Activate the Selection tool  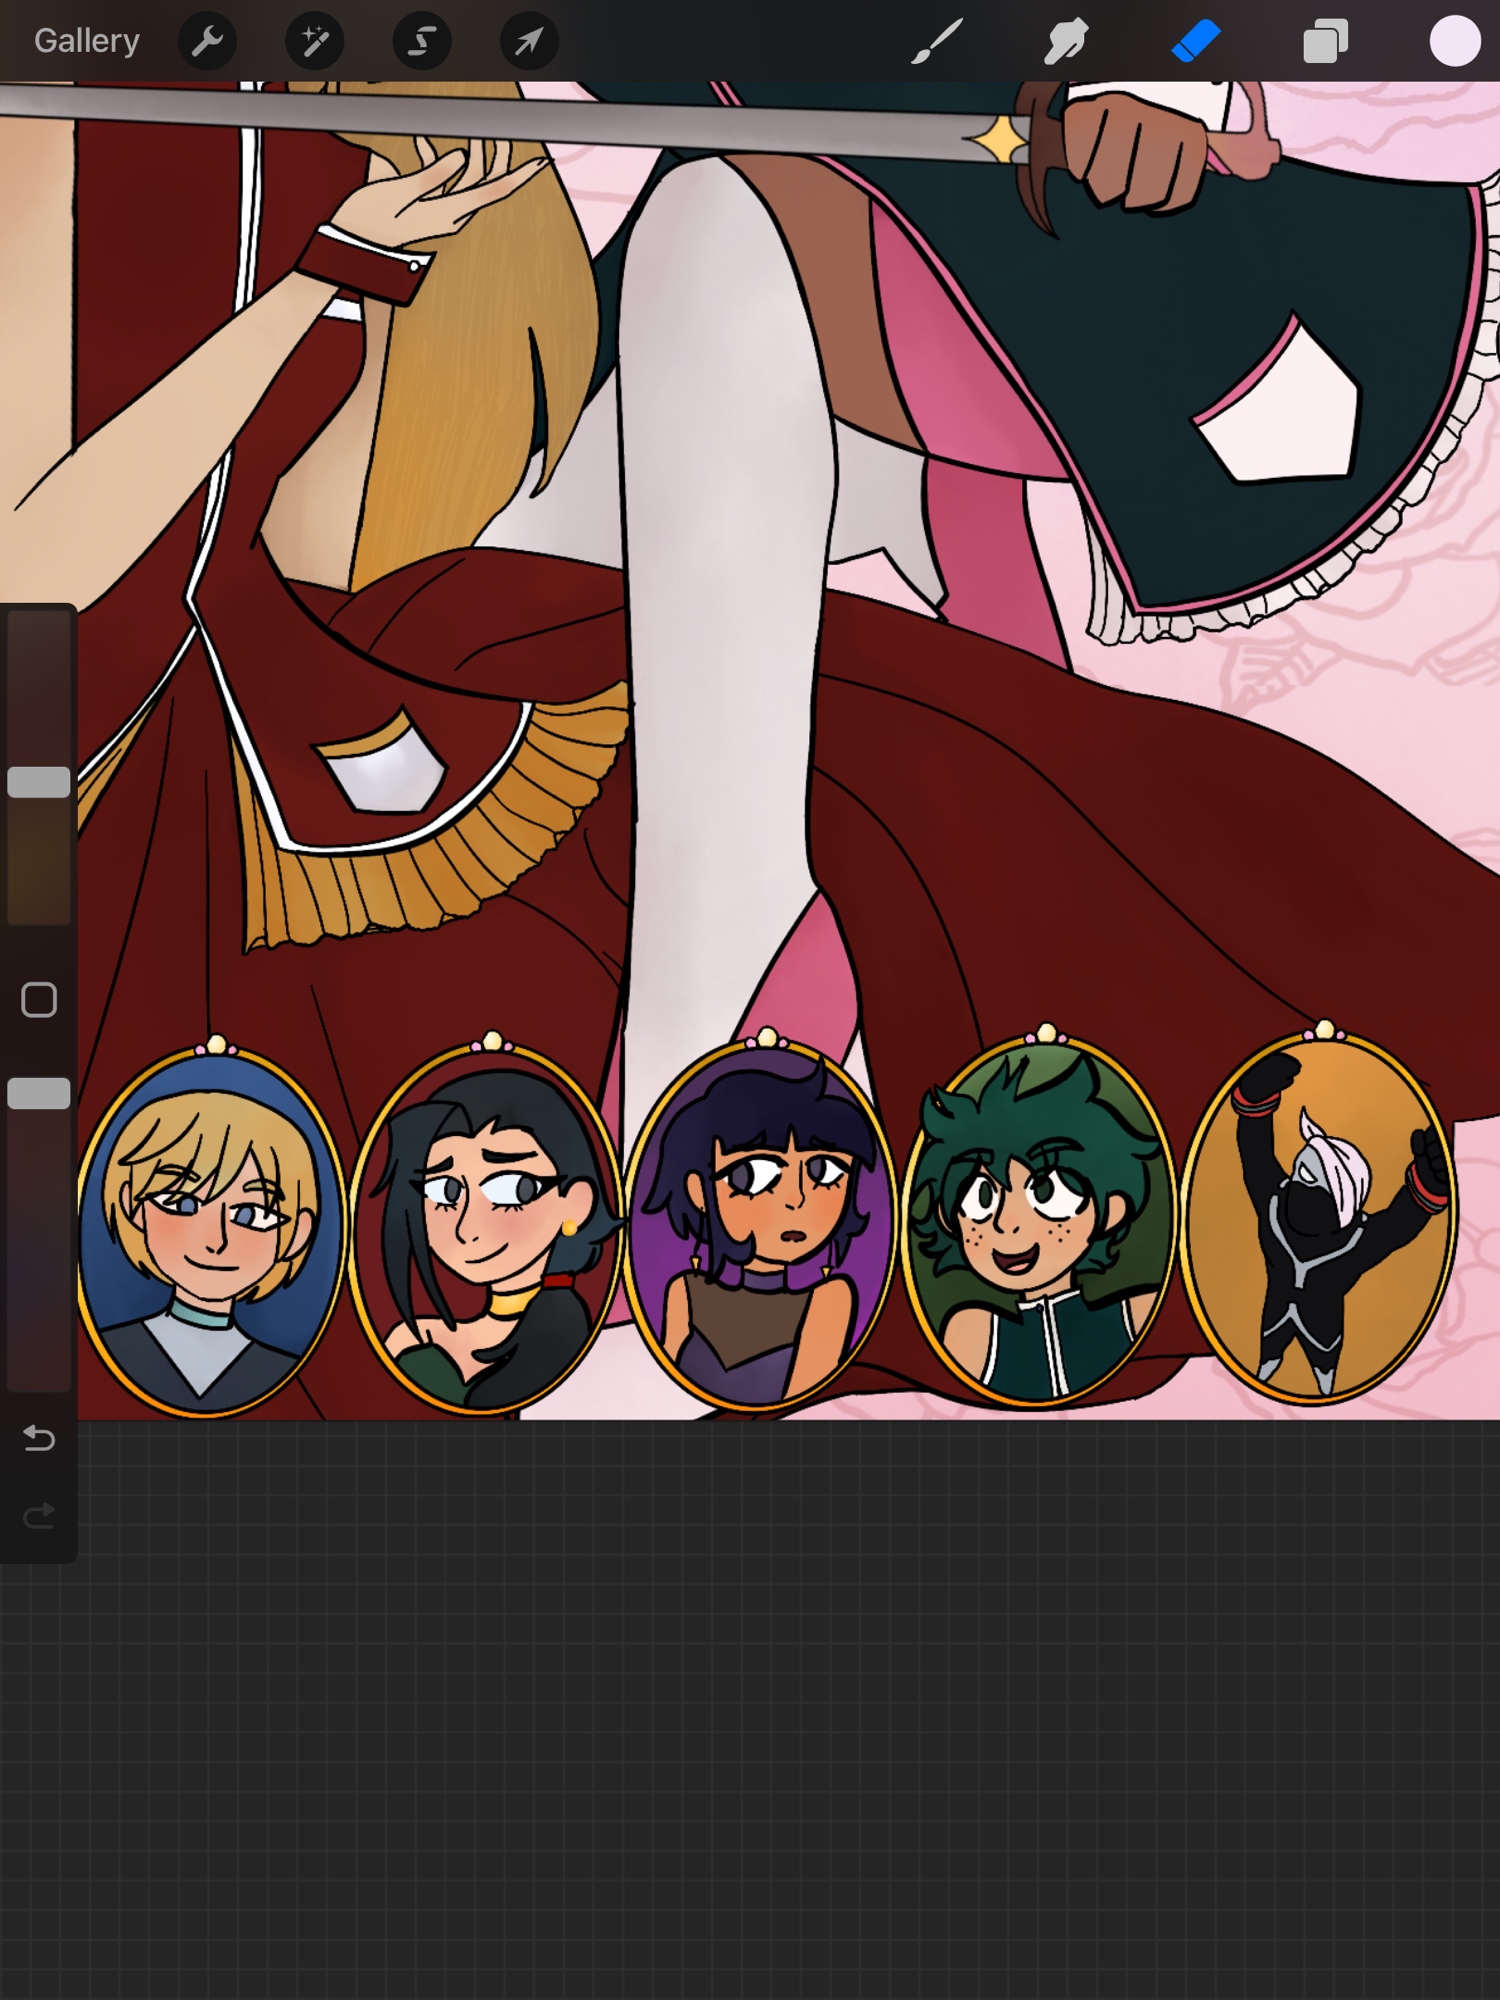[x=422, y=41]
